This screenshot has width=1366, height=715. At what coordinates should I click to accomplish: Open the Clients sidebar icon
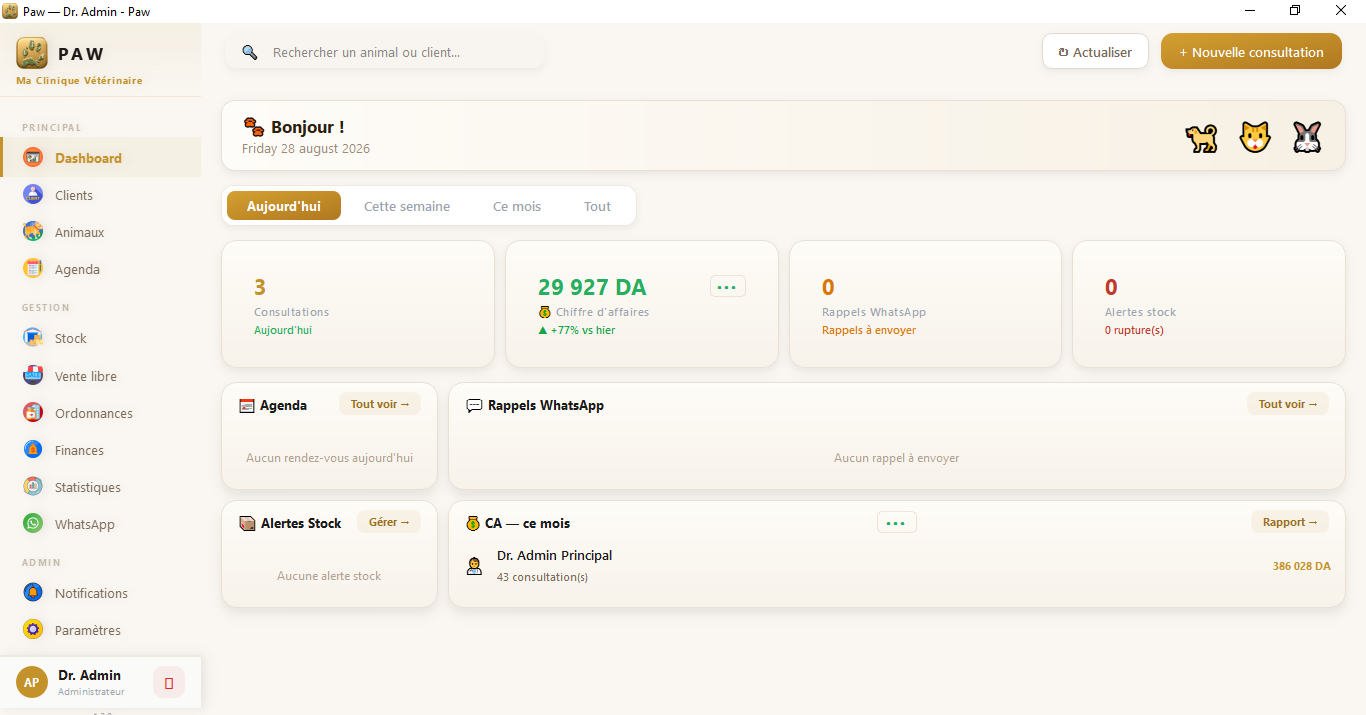[33, 194]
